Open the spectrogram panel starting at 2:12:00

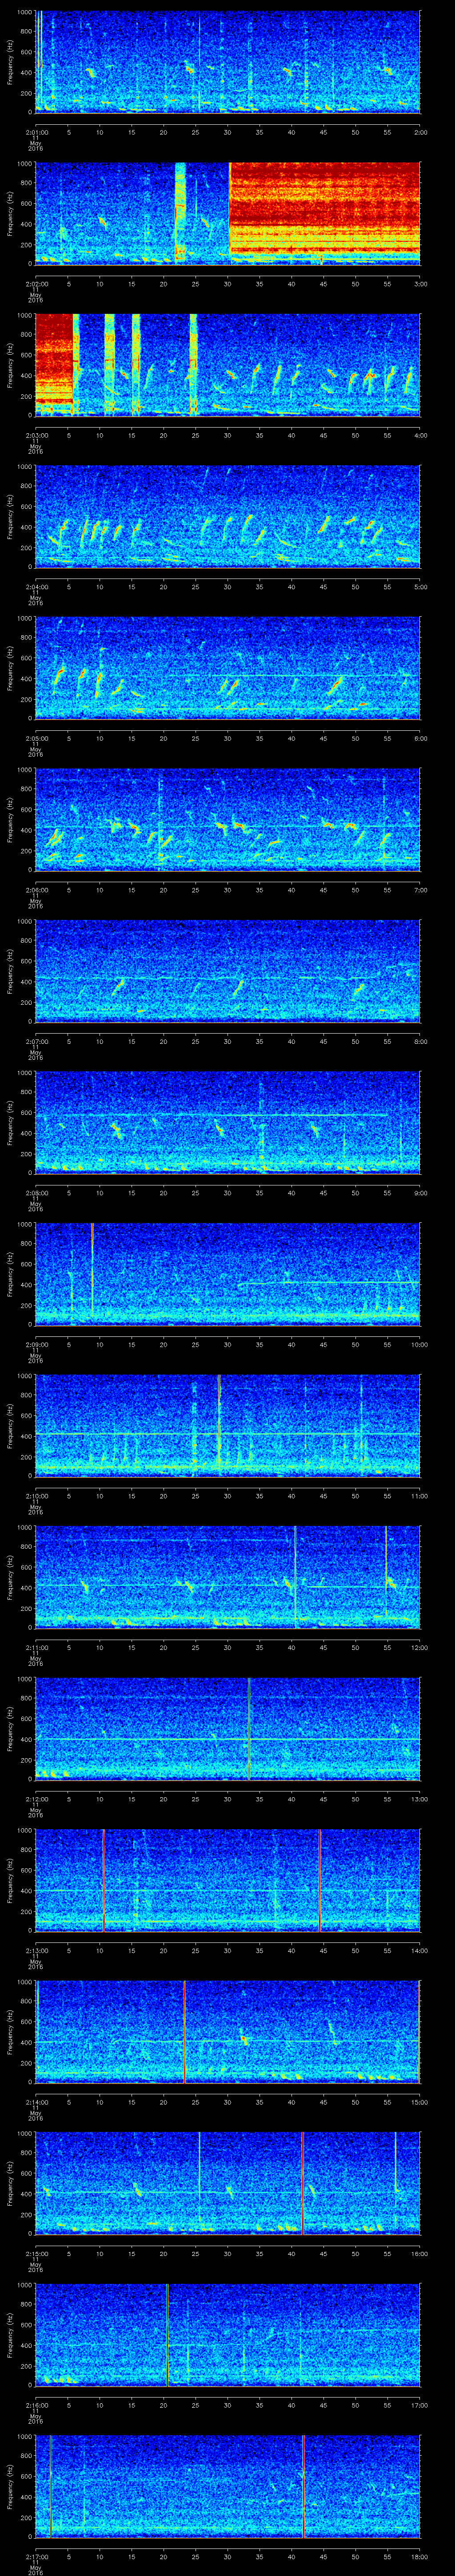tap(228, 1729)
